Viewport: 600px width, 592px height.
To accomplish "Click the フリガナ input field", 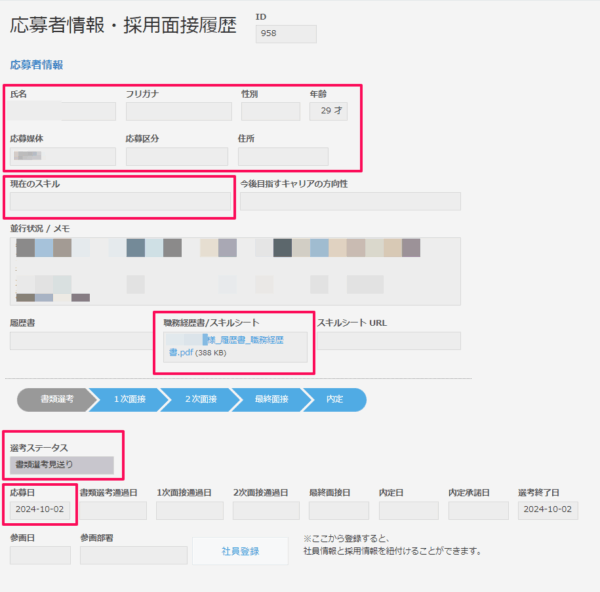I will click(x=177, y=111).
